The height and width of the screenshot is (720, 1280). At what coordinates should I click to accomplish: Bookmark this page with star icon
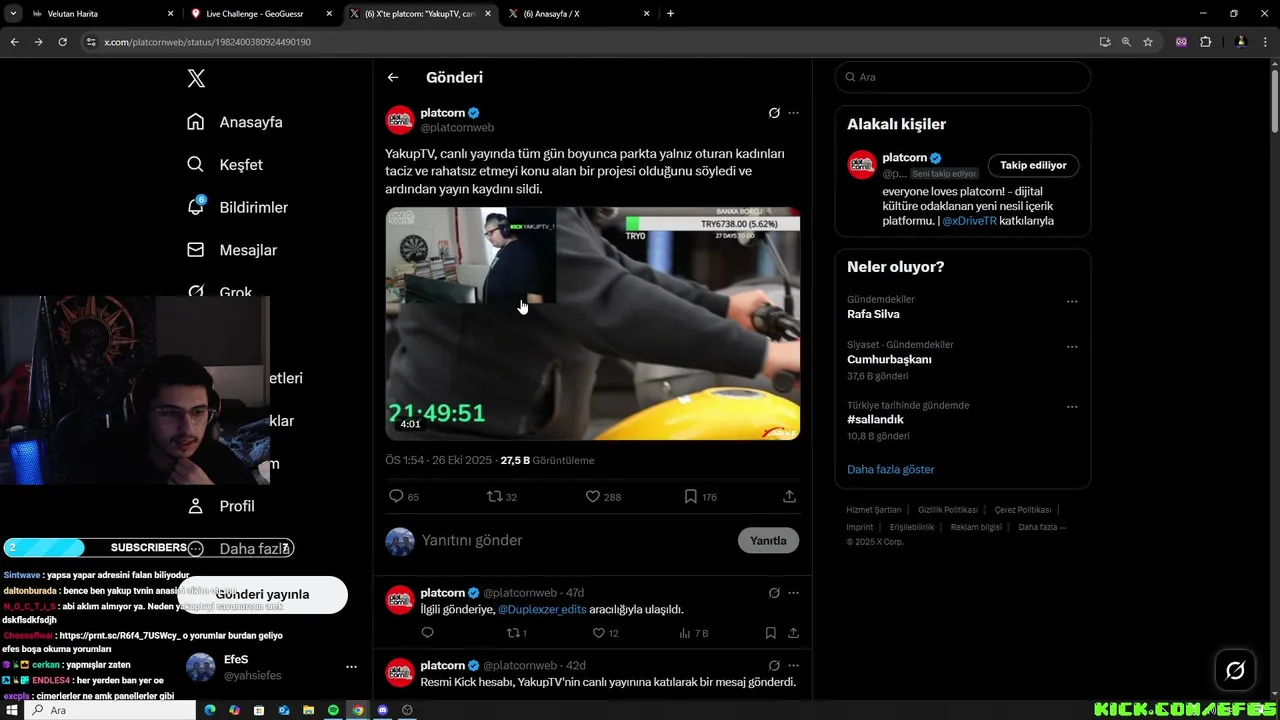pyautogui.click(x=1148, y=42)
